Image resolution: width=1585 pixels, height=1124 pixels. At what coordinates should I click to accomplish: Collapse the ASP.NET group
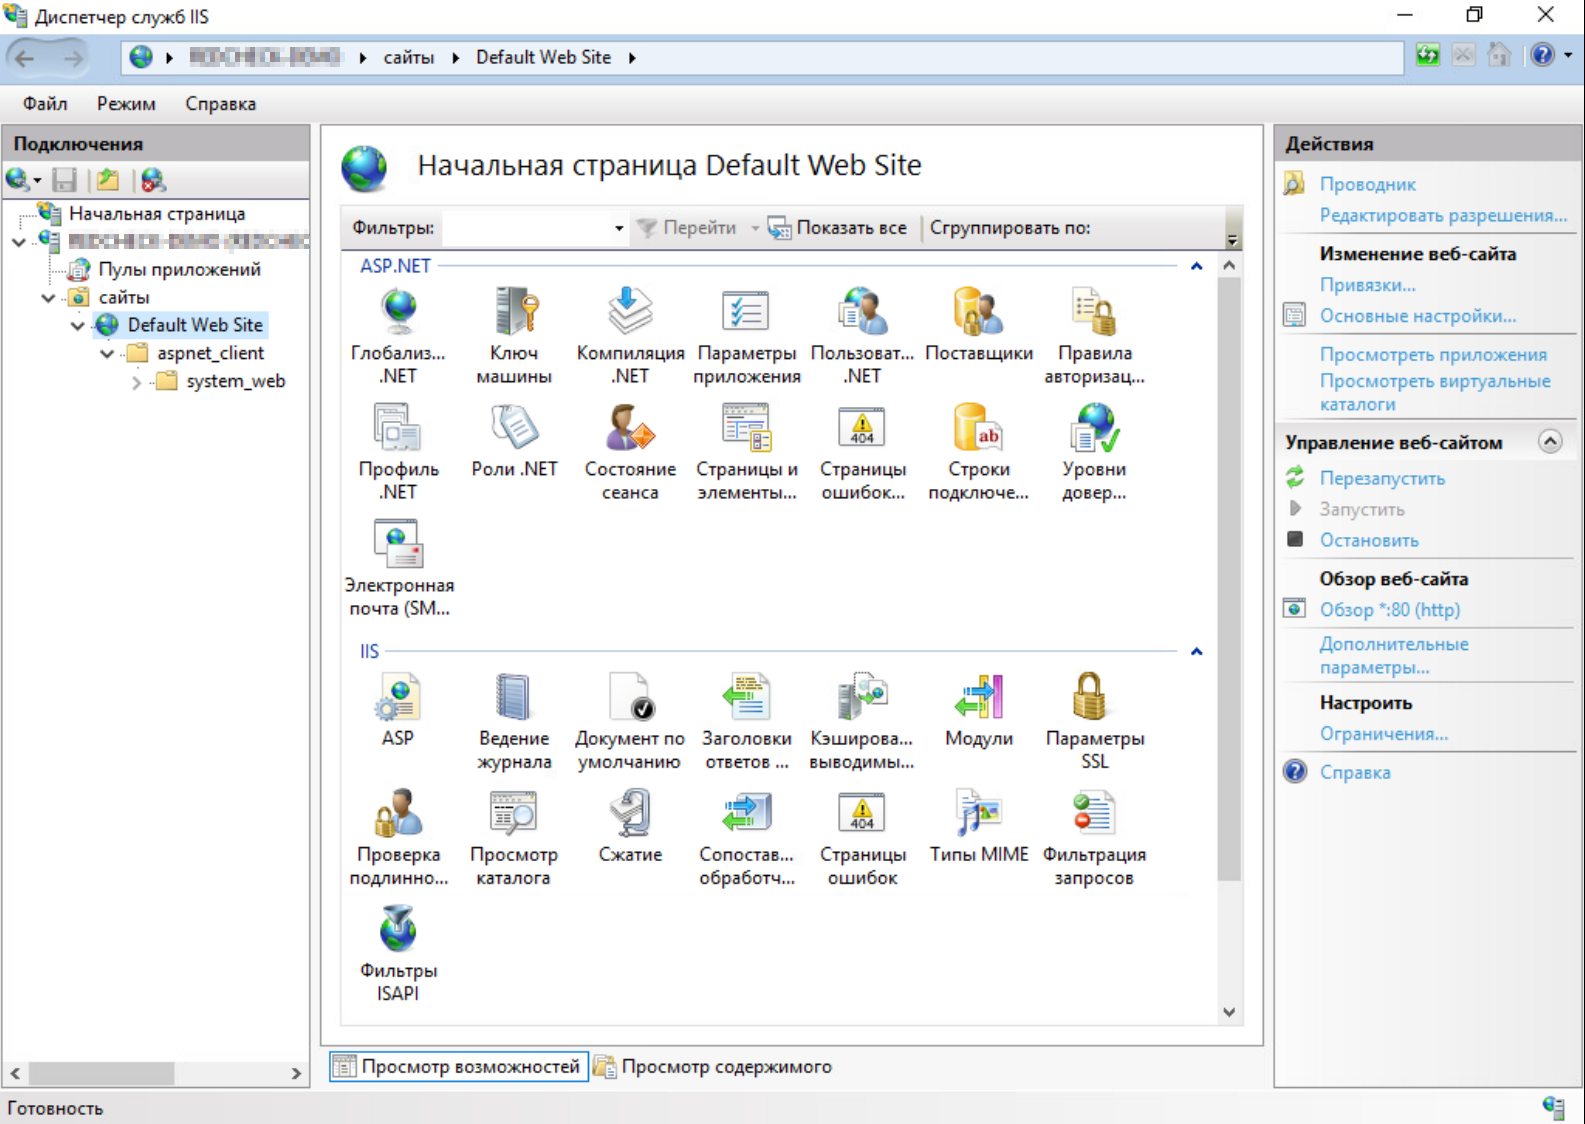[x=1196, y=266]
